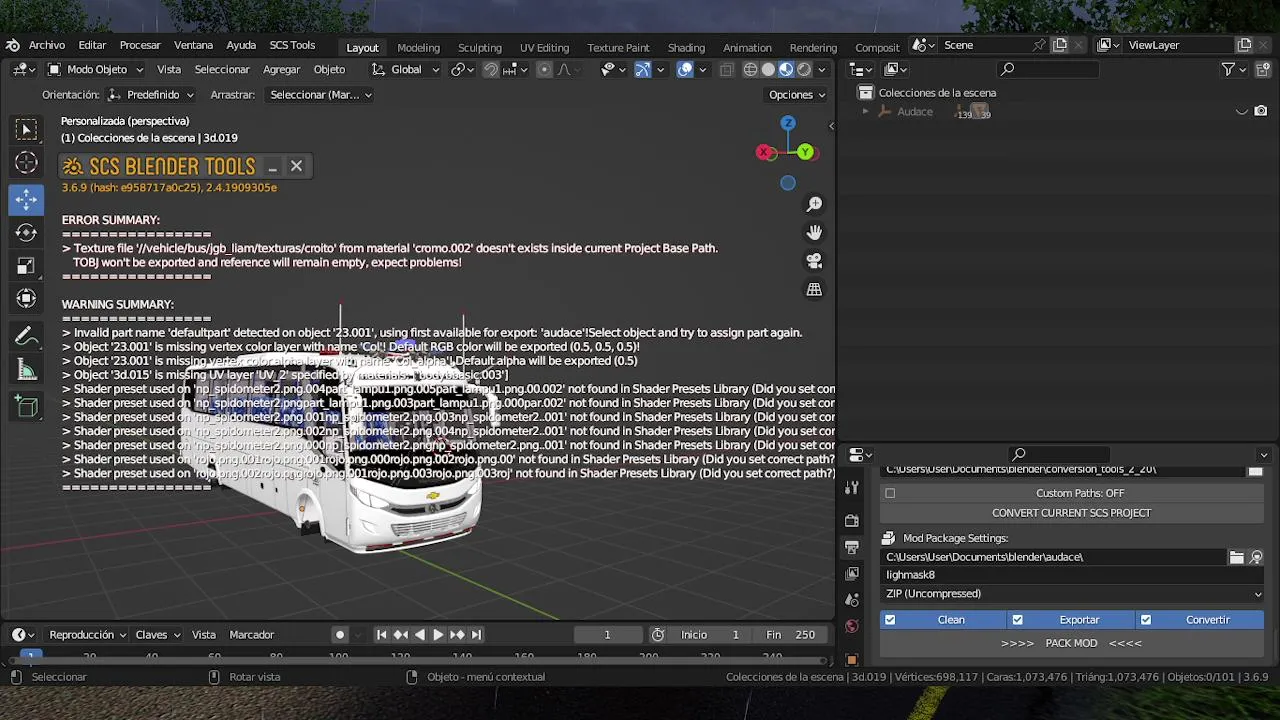Uncheck the Exportar option
1280x720 pixels.
pos(1017,620)
